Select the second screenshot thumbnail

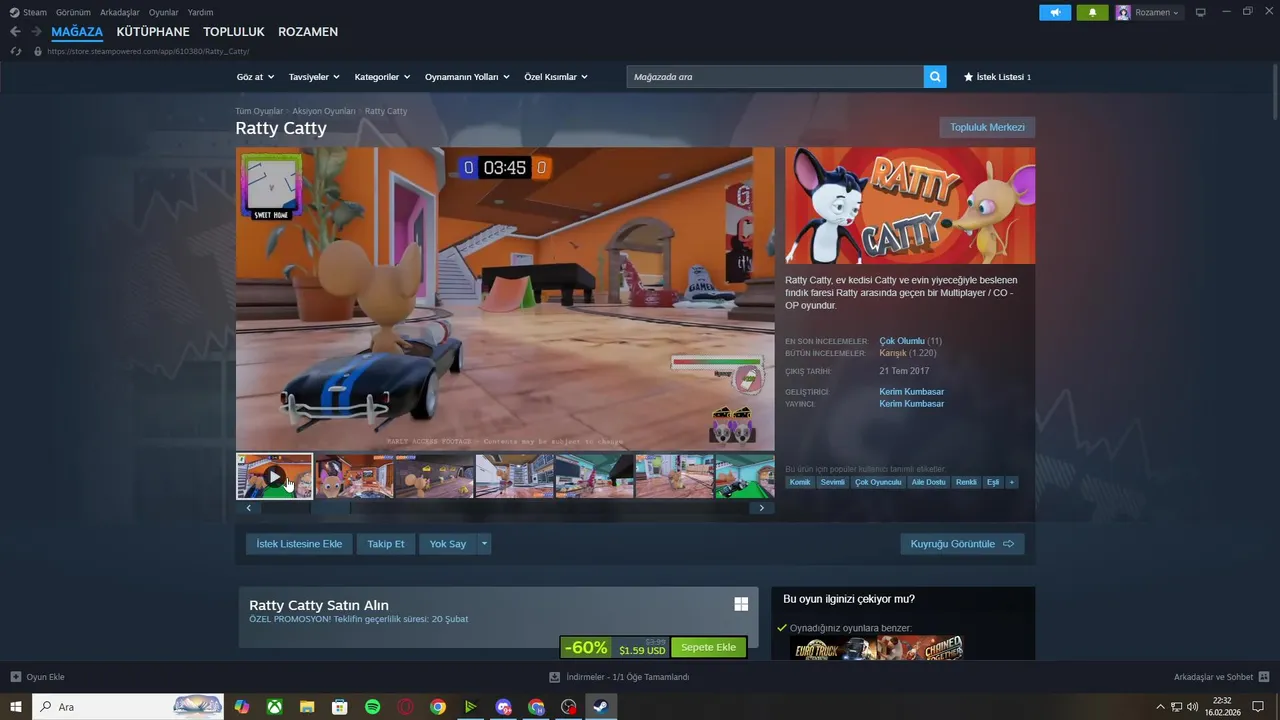(354, 476)
